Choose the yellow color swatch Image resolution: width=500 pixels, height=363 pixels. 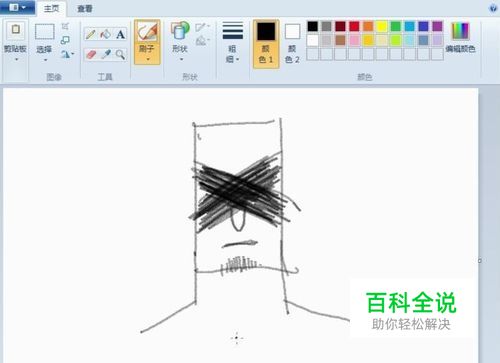click(382, 26)
